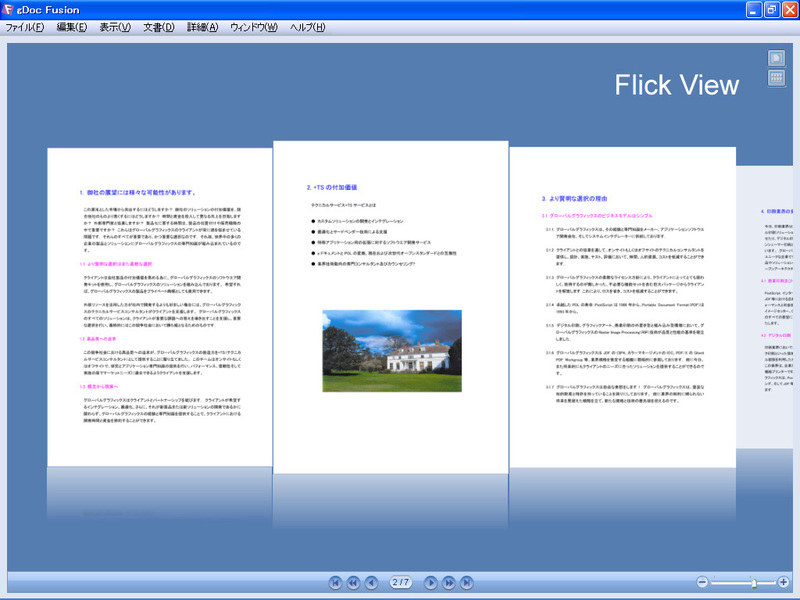
Task: Jump to the first page
Action: click(x=335, y=583)
